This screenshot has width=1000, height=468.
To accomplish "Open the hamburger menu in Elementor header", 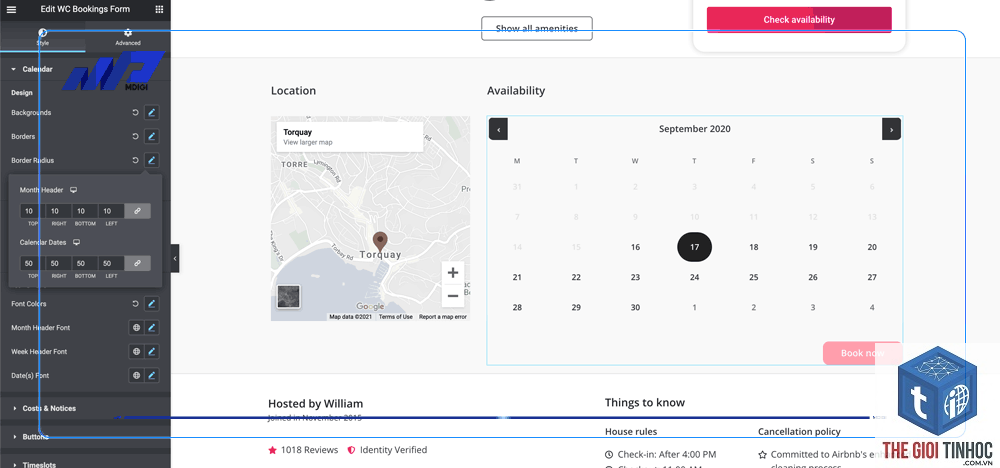I will 11,10.
